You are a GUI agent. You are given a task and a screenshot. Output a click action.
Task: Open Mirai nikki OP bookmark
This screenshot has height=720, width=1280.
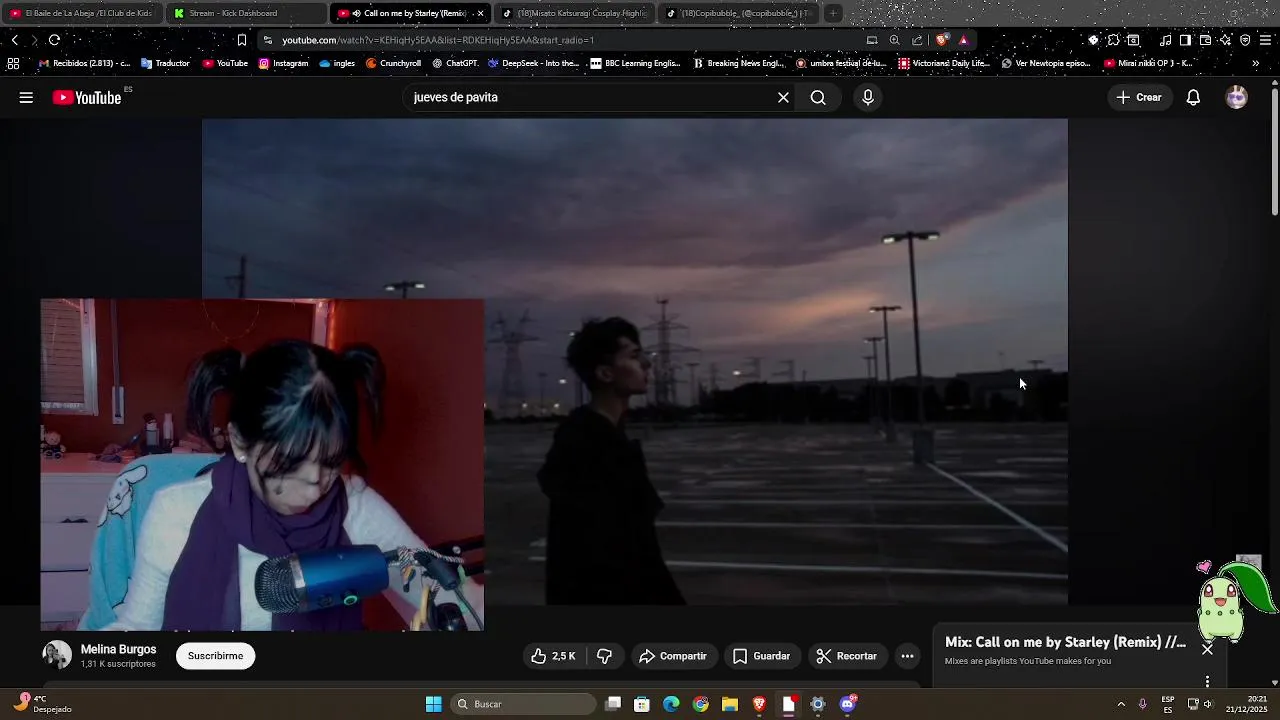point(1148,63)
